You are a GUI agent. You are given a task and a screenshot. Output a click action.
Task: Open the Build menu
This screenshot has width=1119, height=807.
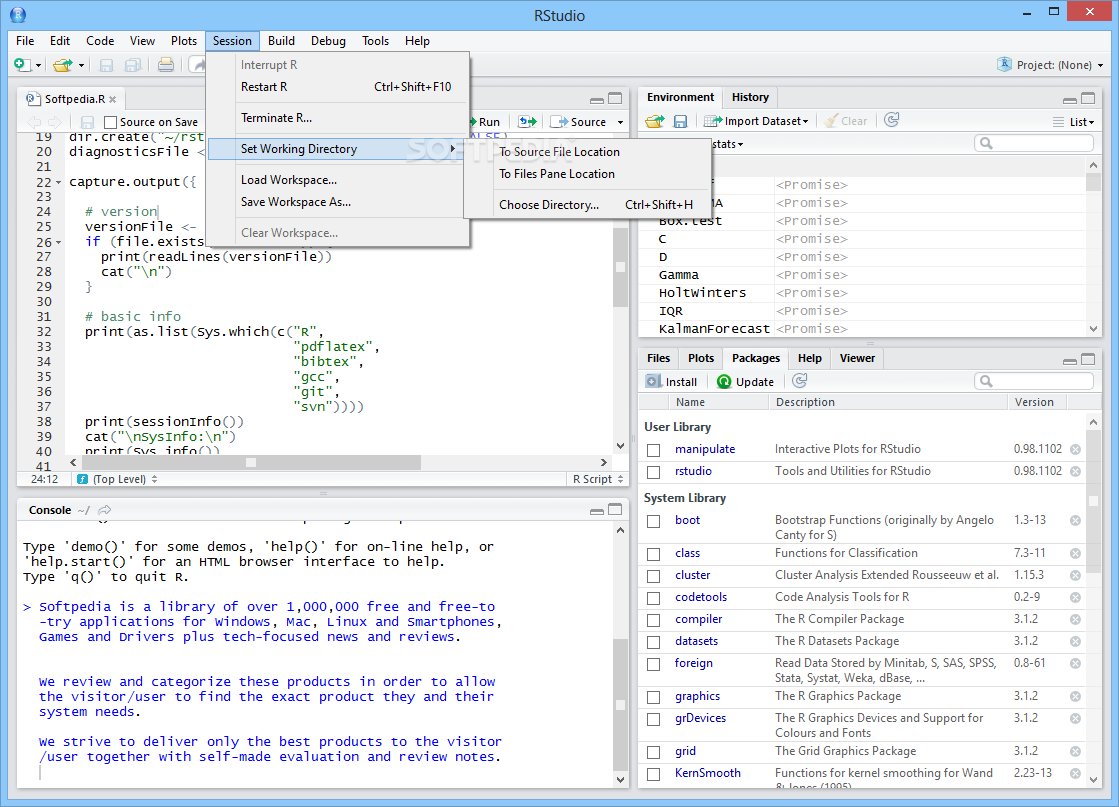281,41
